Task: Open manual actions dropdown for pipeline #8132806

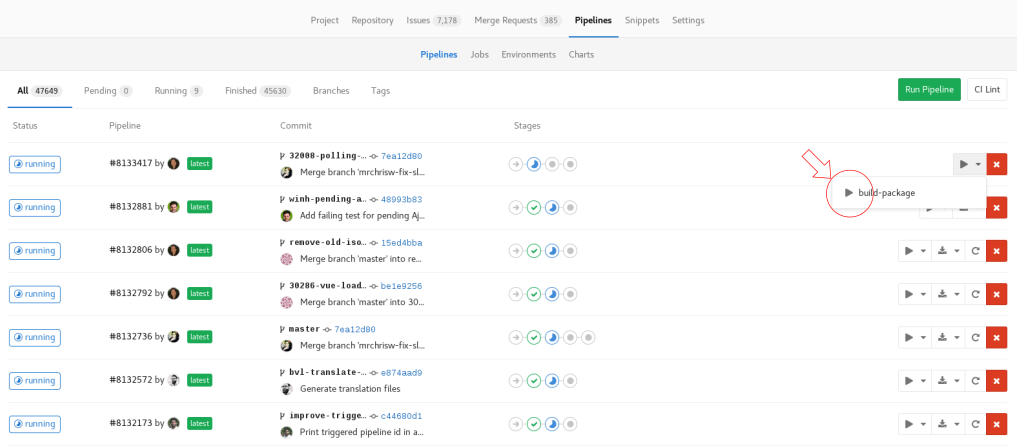Action: pos(914,251)
